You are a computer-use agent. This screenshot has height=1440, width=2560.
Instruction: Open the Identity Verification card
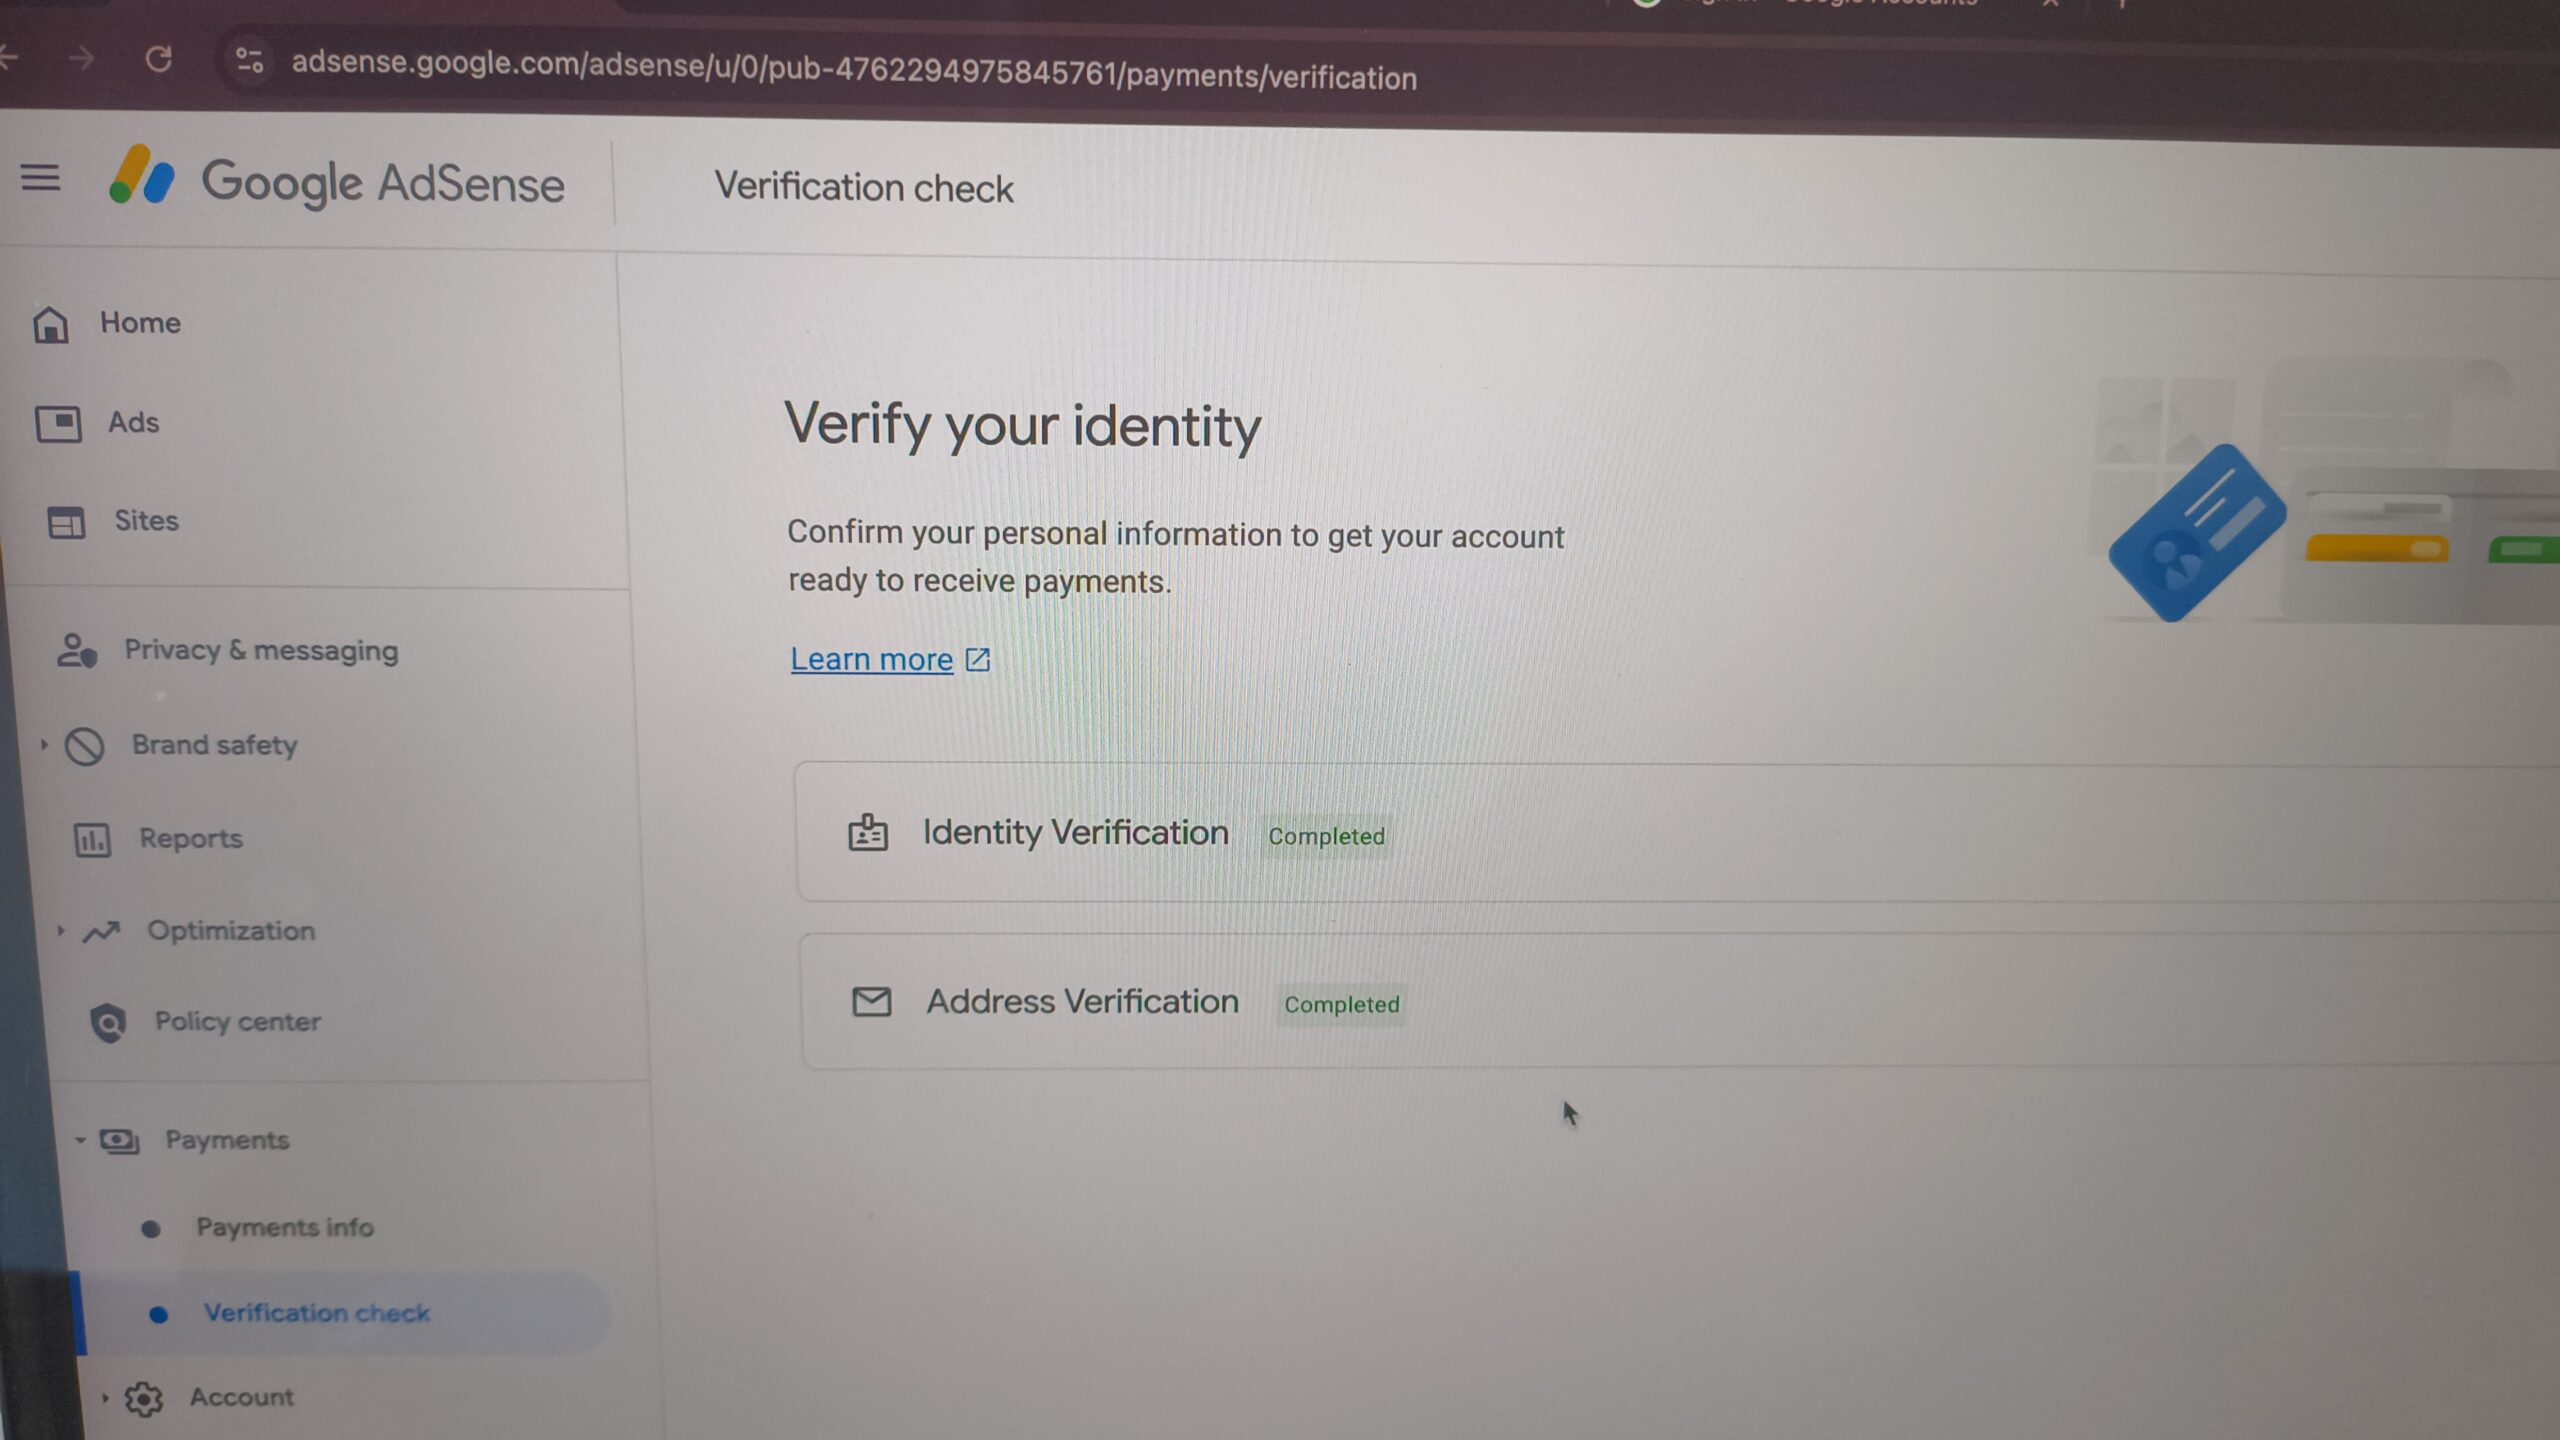(x=1678, y=833)
